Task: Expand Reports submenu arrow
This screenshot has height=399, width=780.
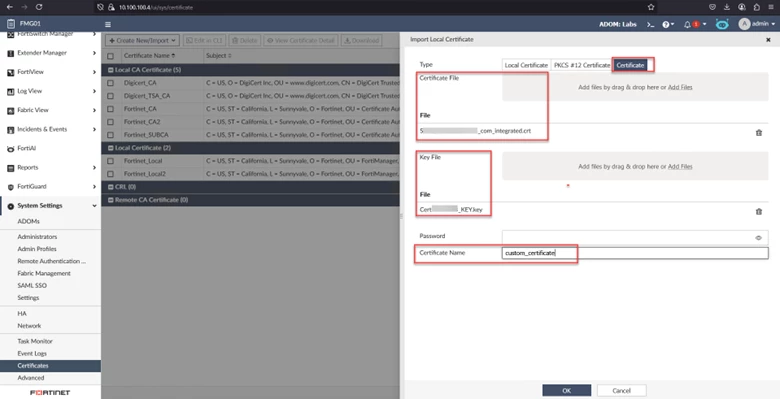Action: [x=94, y=168]
